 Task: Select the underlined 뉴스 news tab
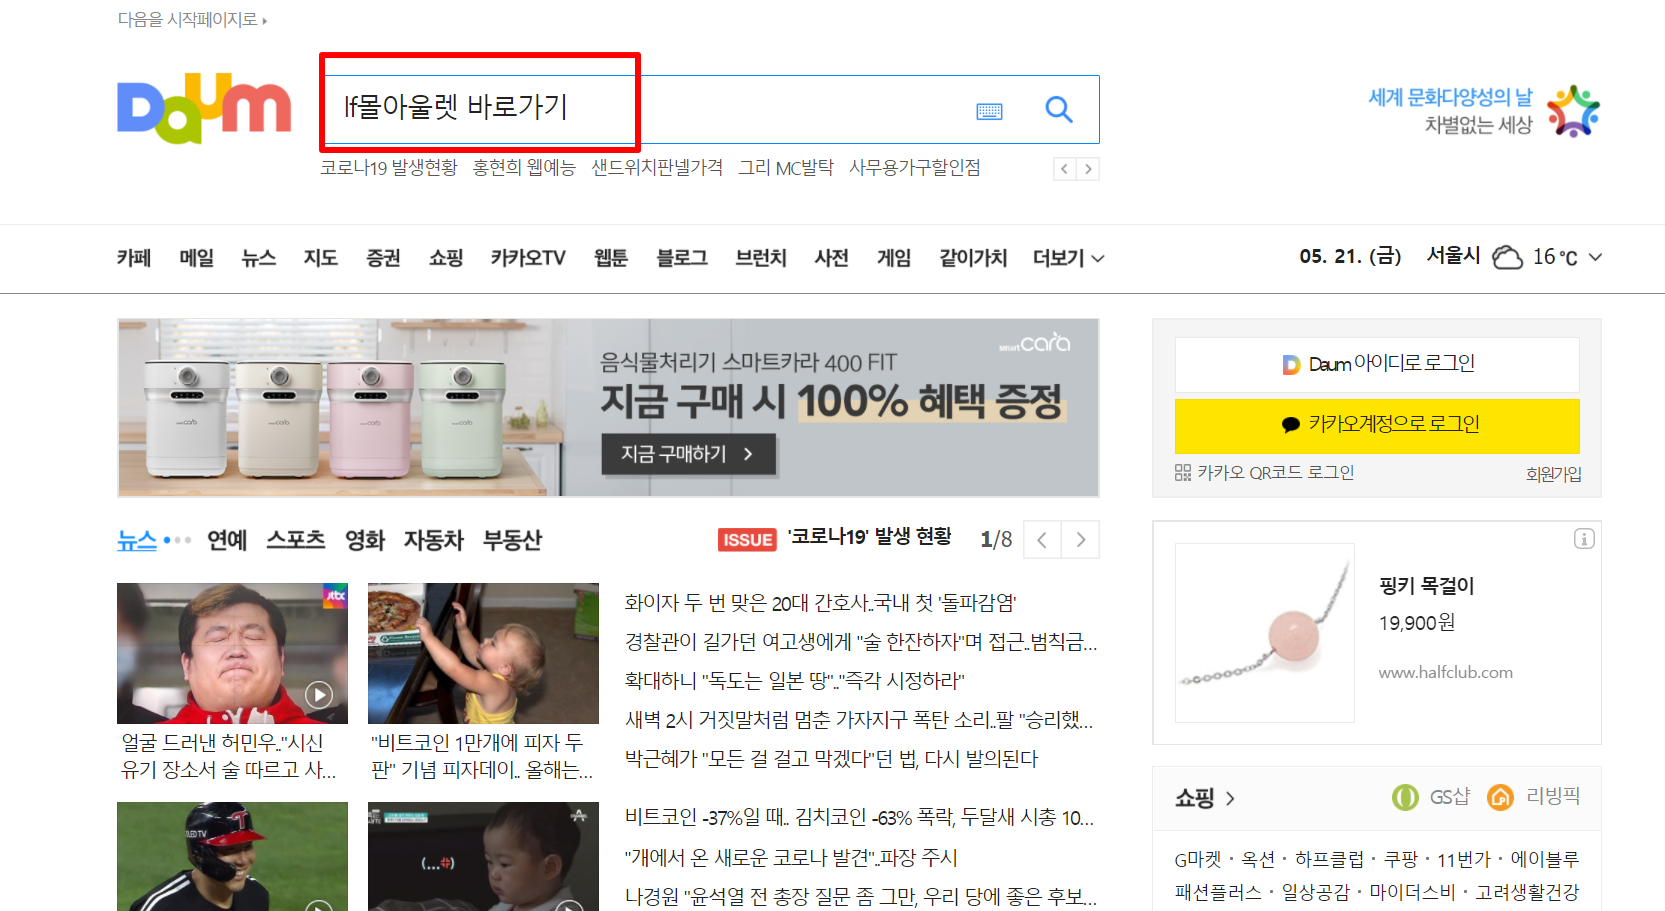137,540
